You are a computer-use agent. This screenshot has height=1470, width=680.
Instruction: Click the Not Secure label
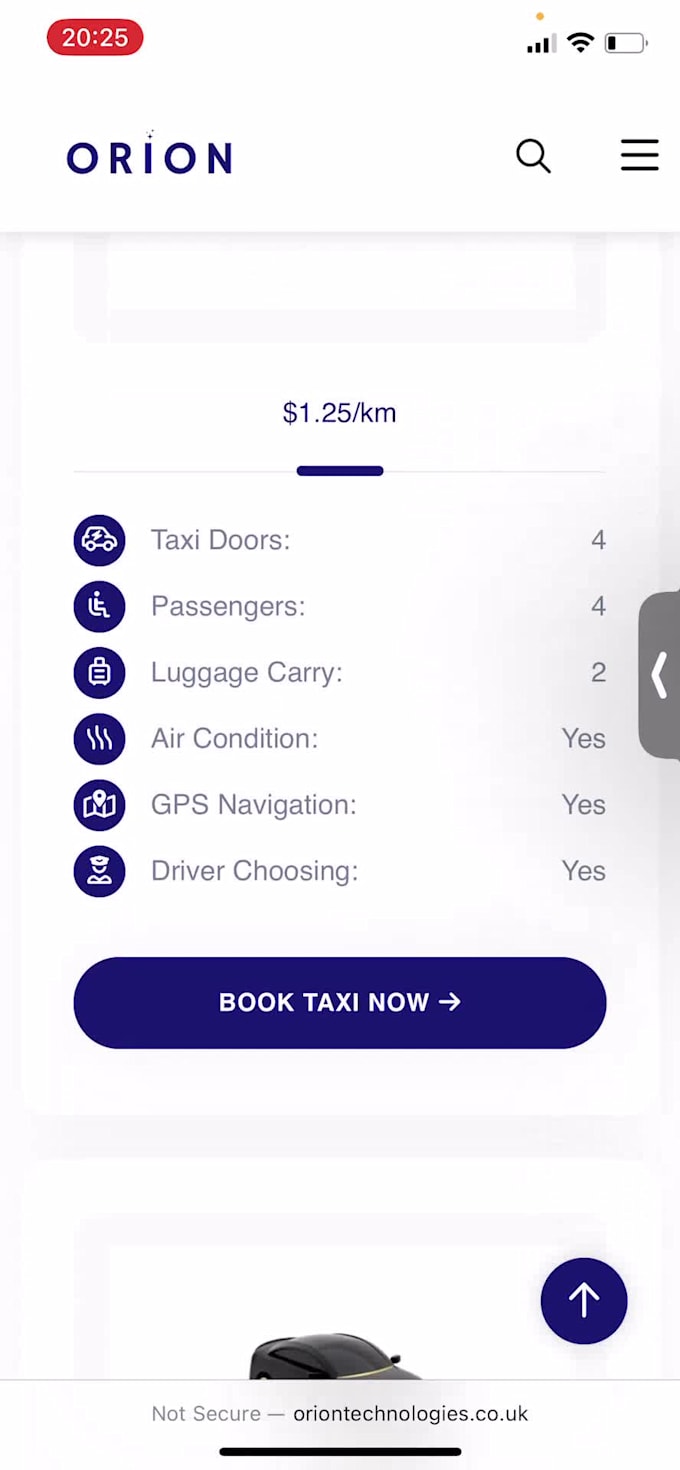[x=205, y=1413]
